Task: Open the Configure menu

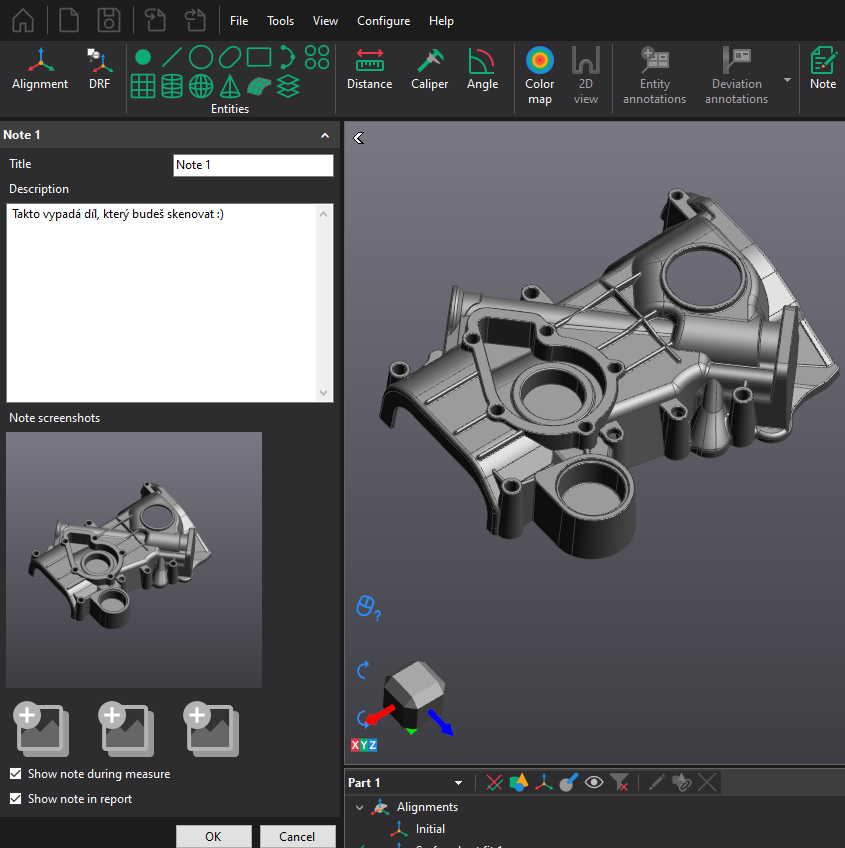Action: click(x=383, y=21)
